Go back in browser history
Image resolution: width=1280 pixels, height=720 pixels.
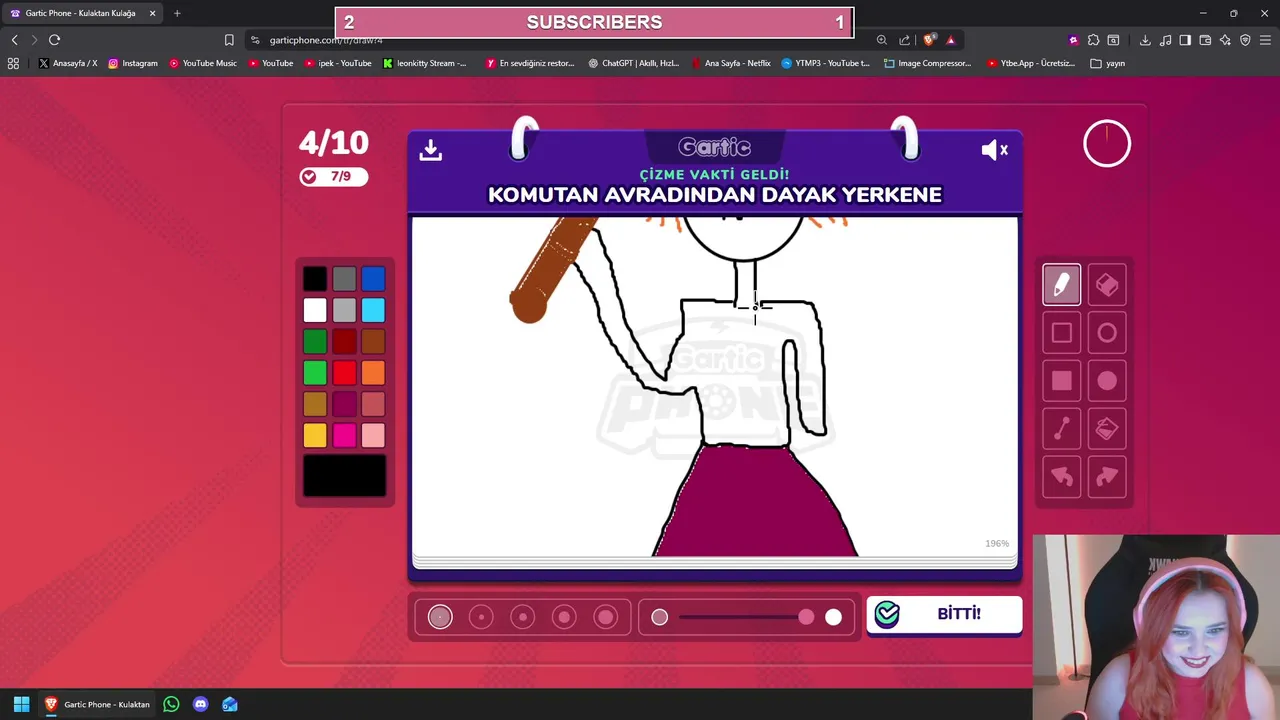click(x=14, y=40)
